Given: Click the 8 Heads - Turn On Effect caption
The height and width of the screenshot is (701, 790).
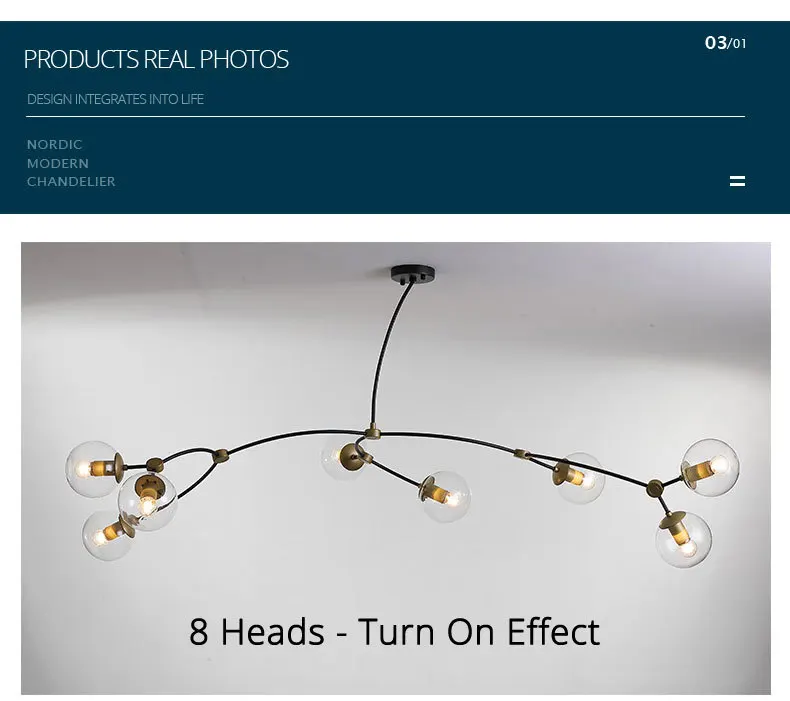Looking at the screenshot, I should (394, 631).
